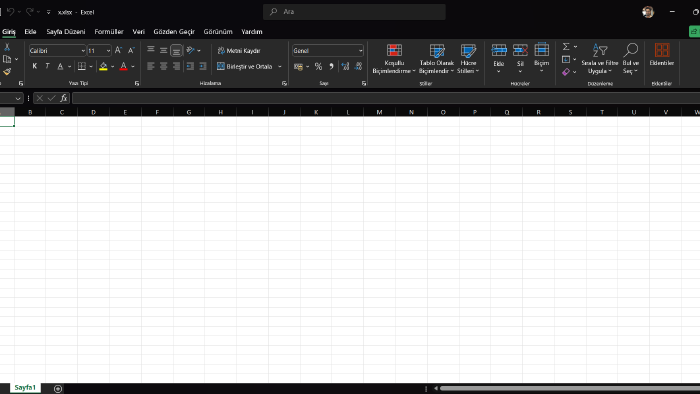Screen dimensions: 700x394
Task: Apply comma style number format
Action: (x=331, y=66)
